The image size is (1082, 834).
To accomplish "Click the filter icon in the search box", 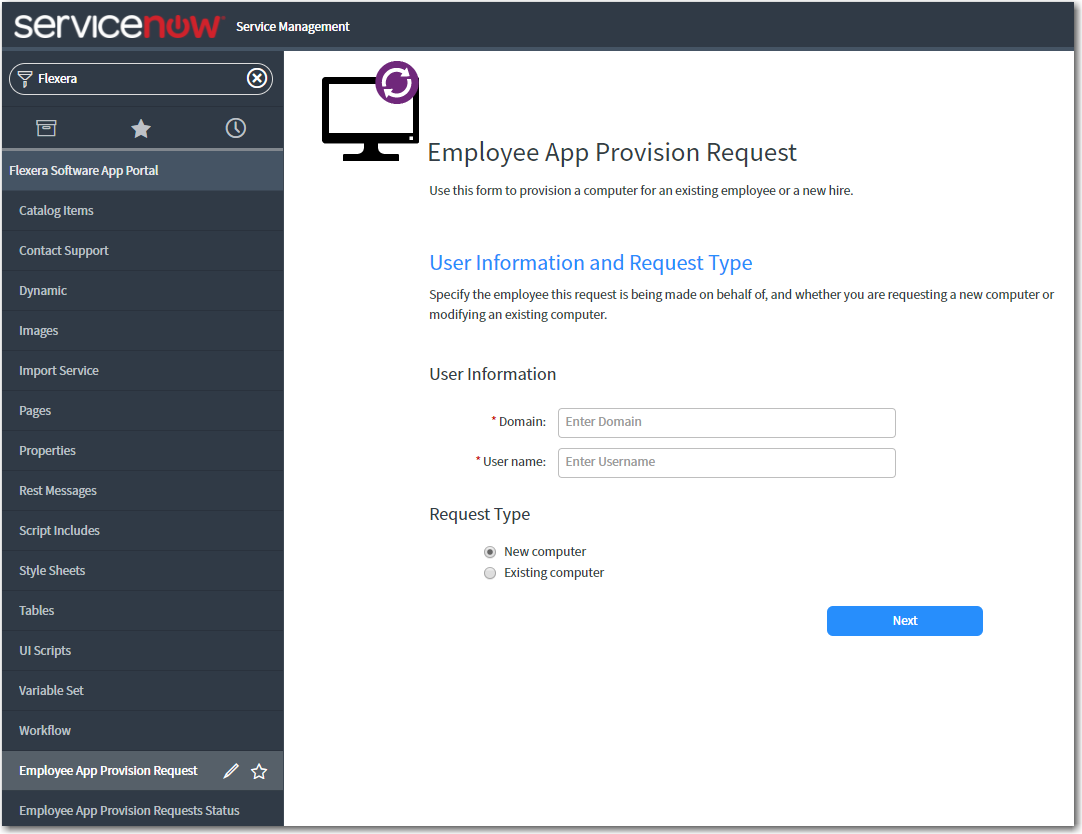I will click(22, 78).
